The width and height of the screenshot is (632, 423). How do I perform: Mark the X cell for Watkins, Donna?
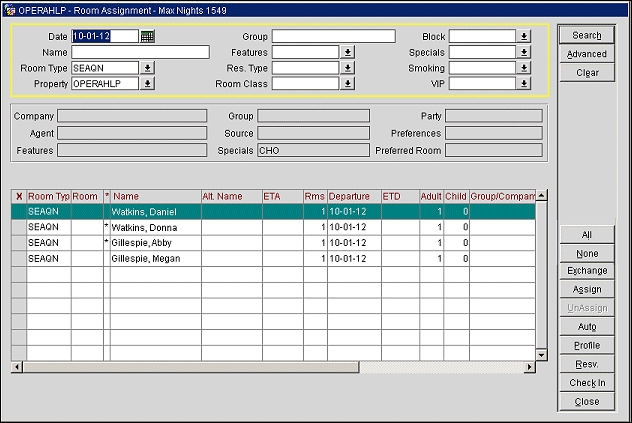point(18,227)
